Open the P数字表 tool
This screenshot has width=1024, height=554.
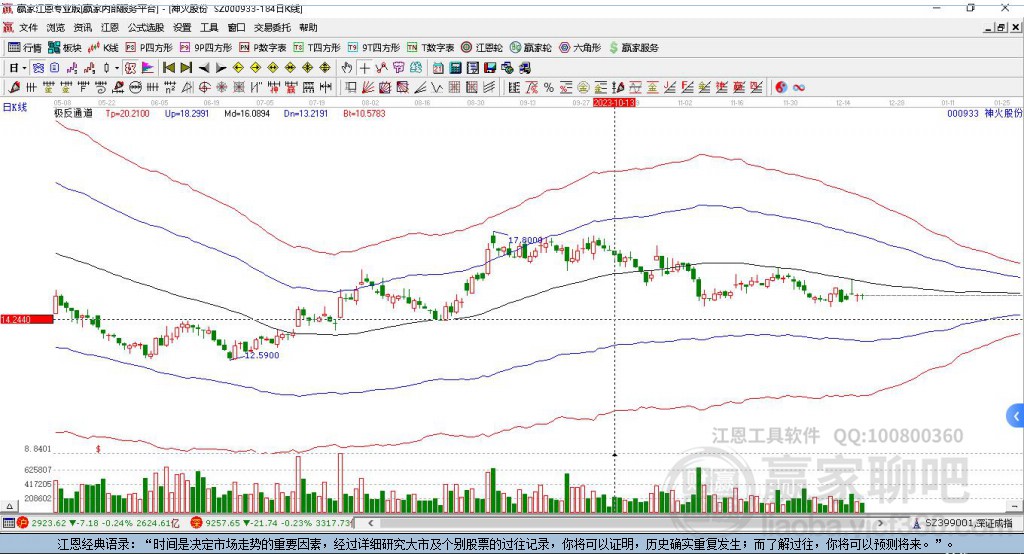[x=263, y=48]
